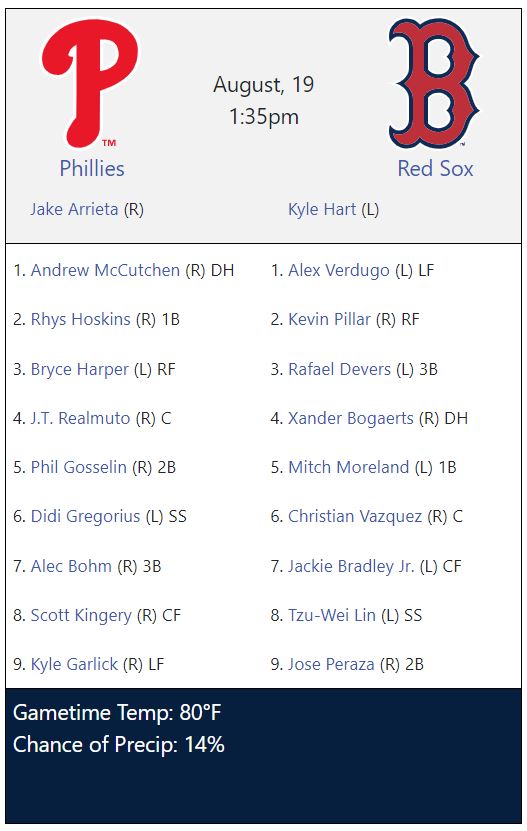Open J.T. Realmuto player link
This screenshot has width=527, height=831.
pos(80,418)
